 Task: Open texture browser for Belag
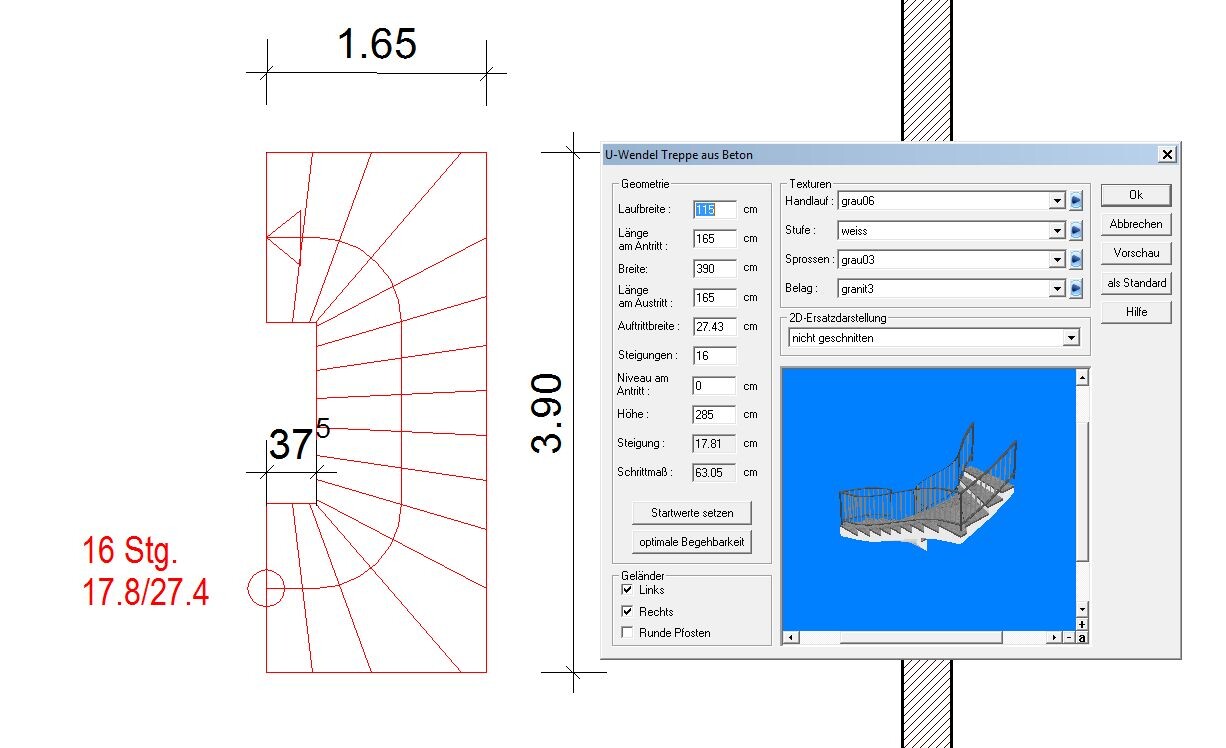click(x=1076, y=289)
